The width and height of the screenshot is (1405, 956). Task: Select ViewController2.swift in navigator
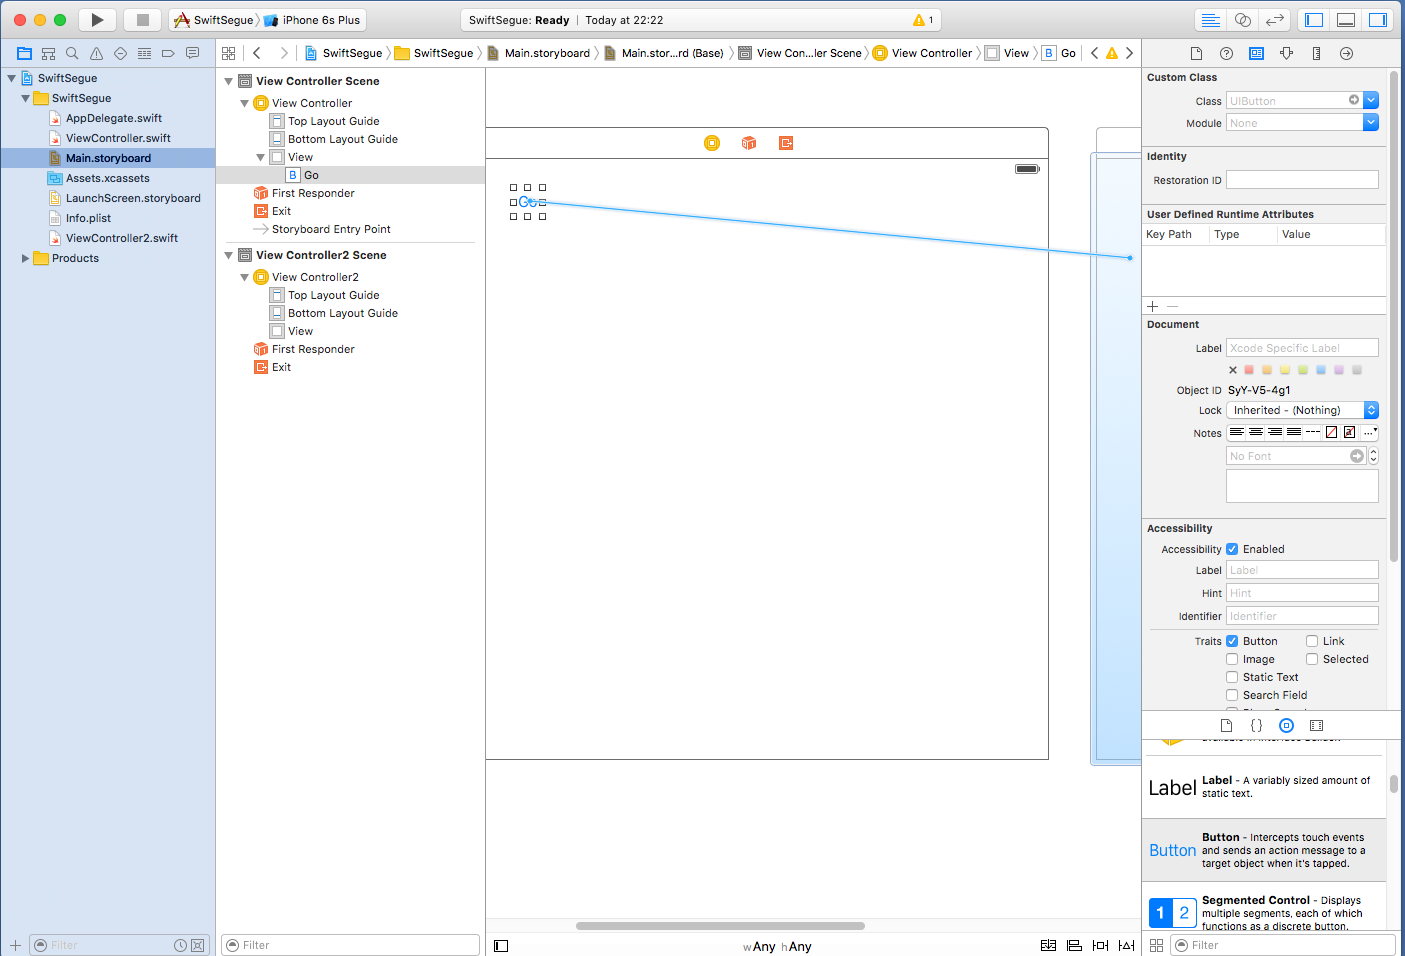[121, 238]
